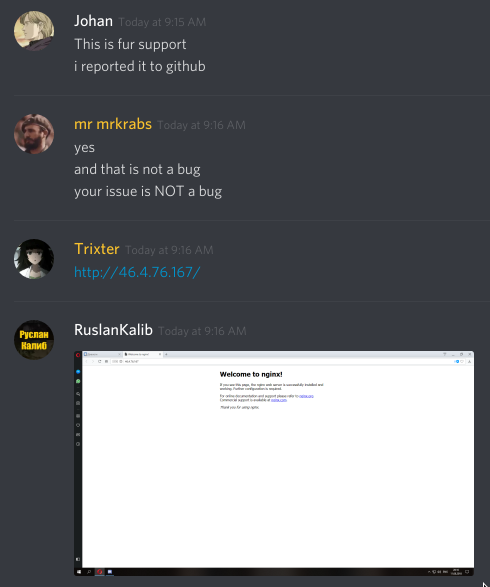Select the Johan username
This screenshot has height=587, width=490.
(93, 21)
